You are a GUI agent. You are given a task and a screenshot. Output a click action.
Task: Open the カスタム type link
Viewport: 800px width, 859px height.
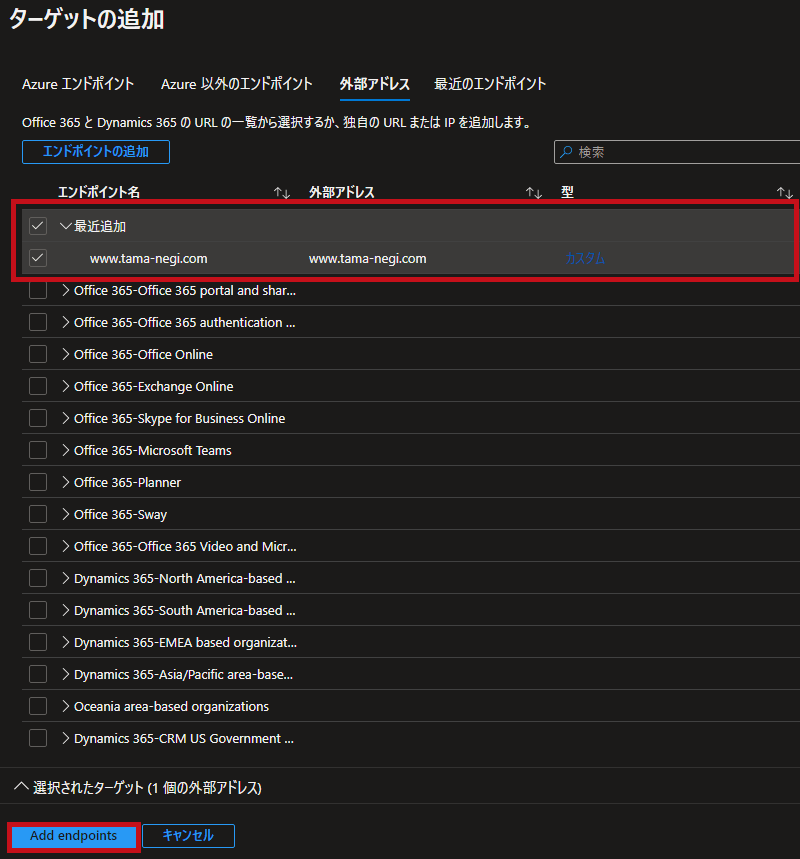click(x=585, y=258)
